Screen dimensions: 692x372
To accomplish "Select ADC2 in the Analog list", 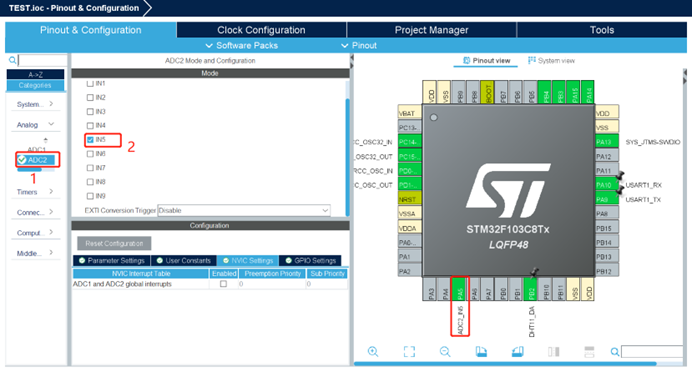I will pos(37,160).
